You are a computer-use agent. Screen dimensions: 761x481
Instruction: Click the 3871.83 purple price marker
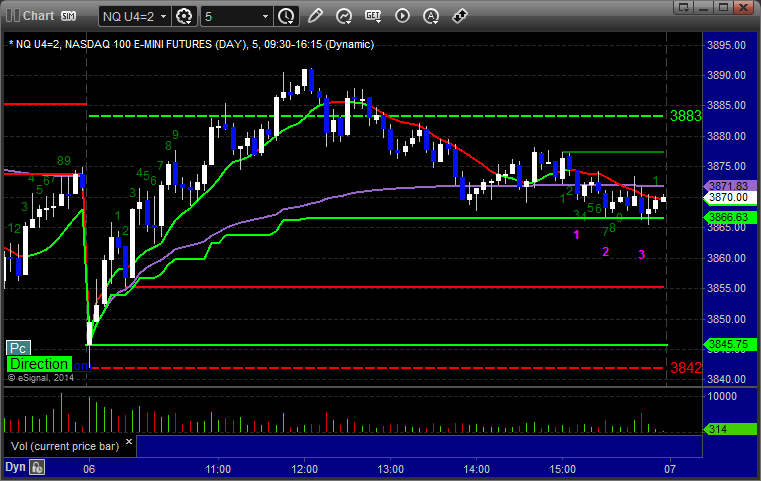pyautogui.click(x=729, y=186)
